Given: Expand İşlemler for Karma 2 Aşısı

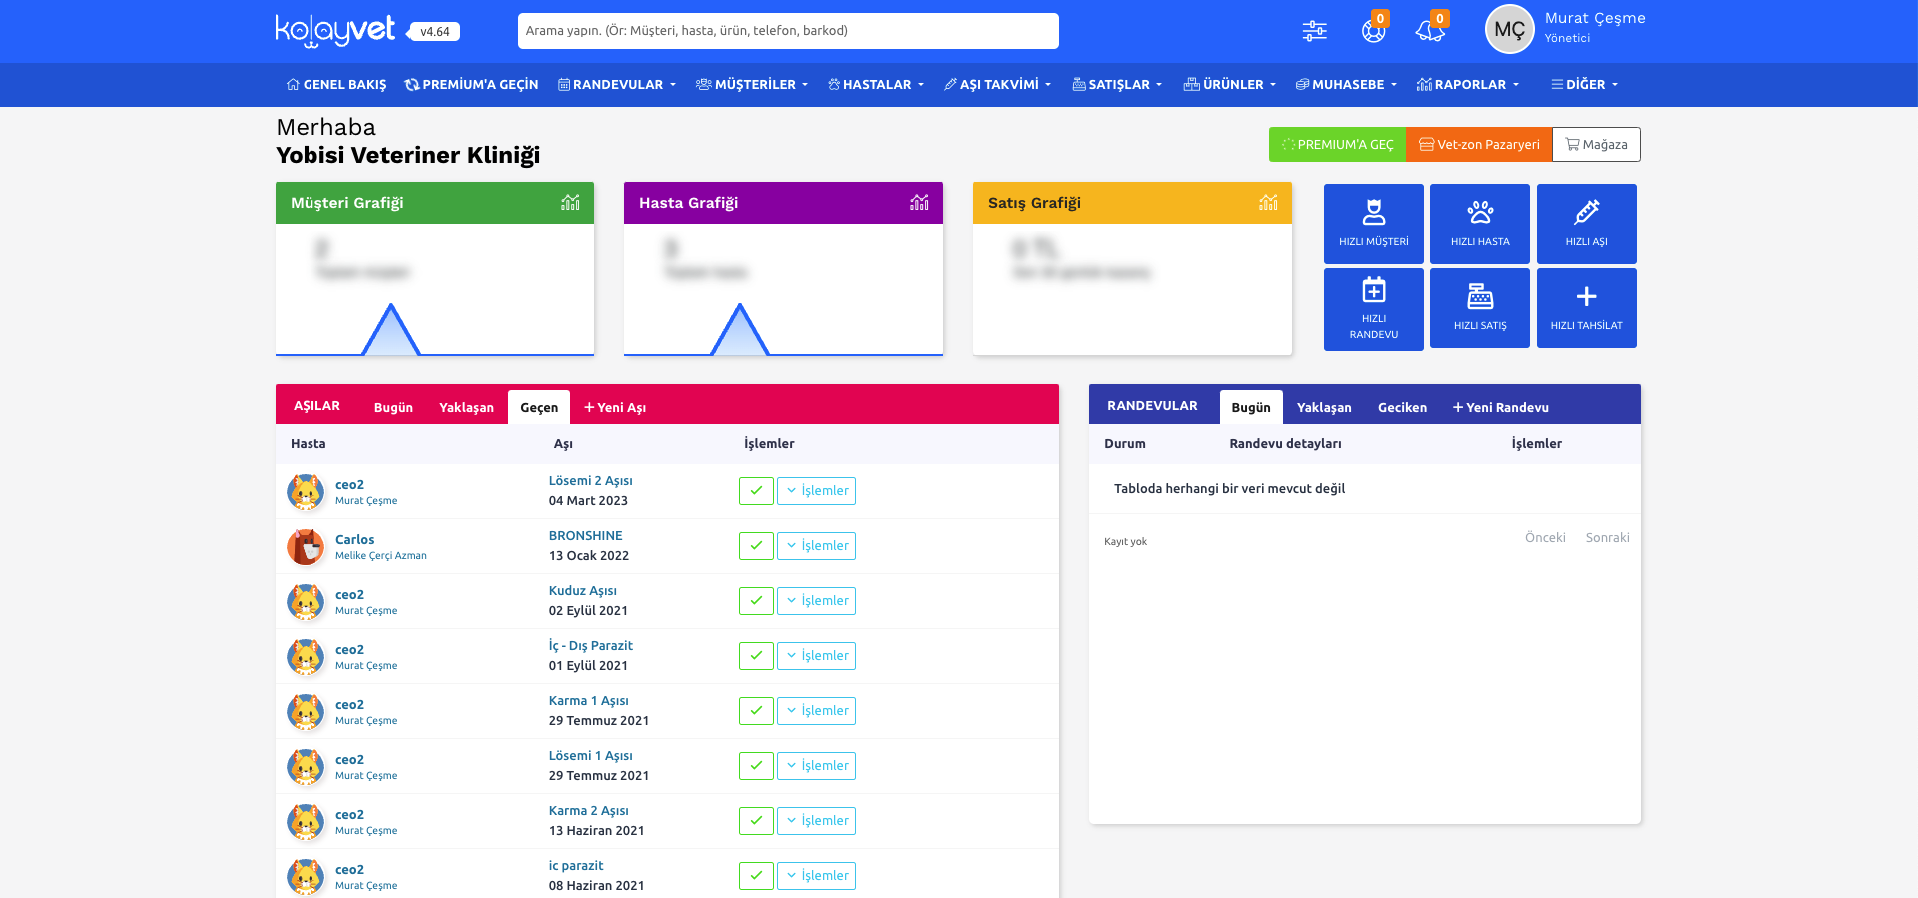Looking at the screenshot, I should click(x=816, y=821).
